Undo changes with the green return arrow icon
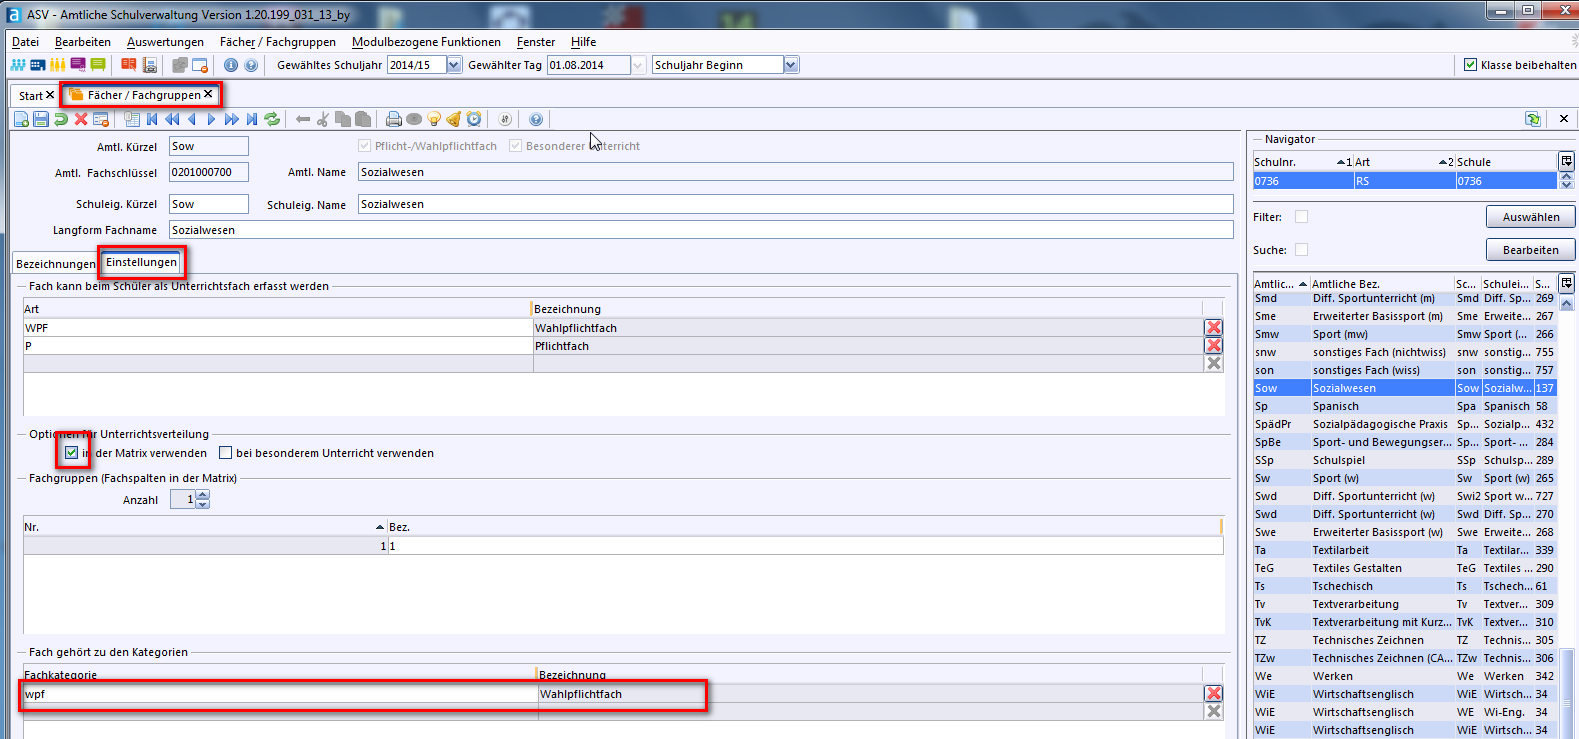Image resolution: width=1579 pixels, height=739 pixels. click(x=61, y=119)
